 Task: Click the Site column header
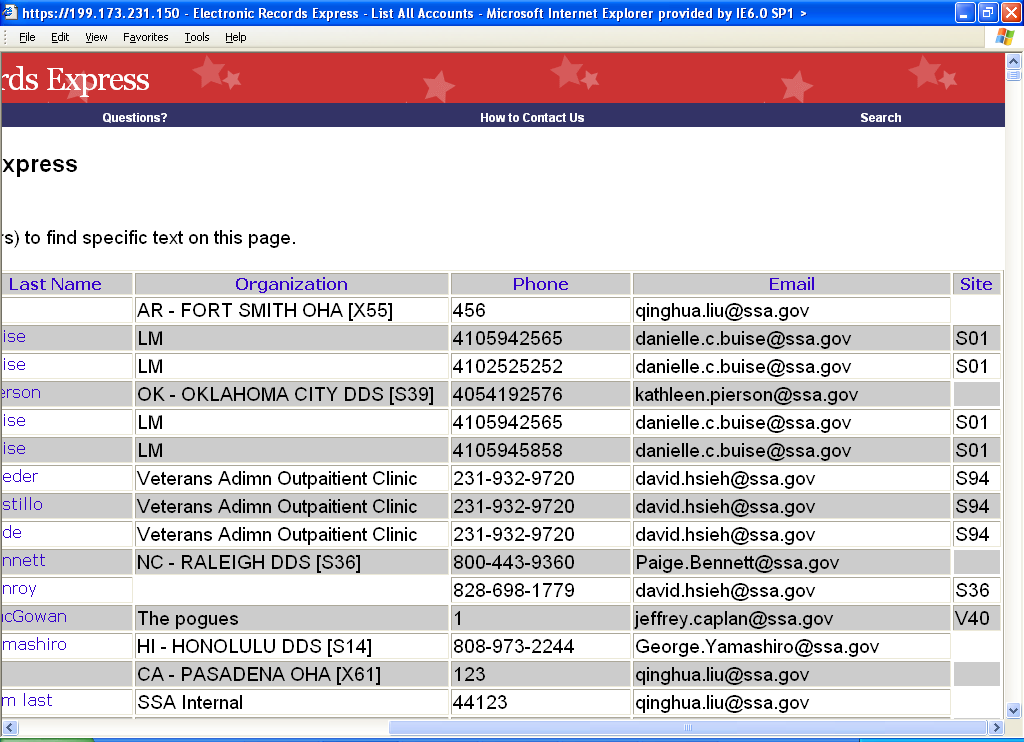975,284
